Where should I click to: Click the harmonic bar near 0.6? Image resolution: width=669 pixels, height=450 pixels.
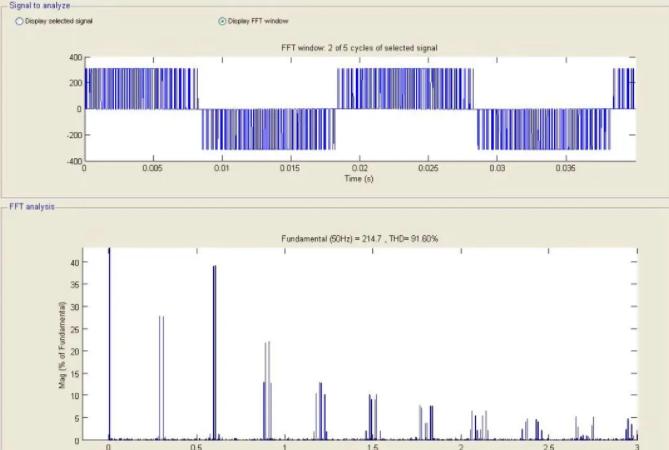[214, 350]
